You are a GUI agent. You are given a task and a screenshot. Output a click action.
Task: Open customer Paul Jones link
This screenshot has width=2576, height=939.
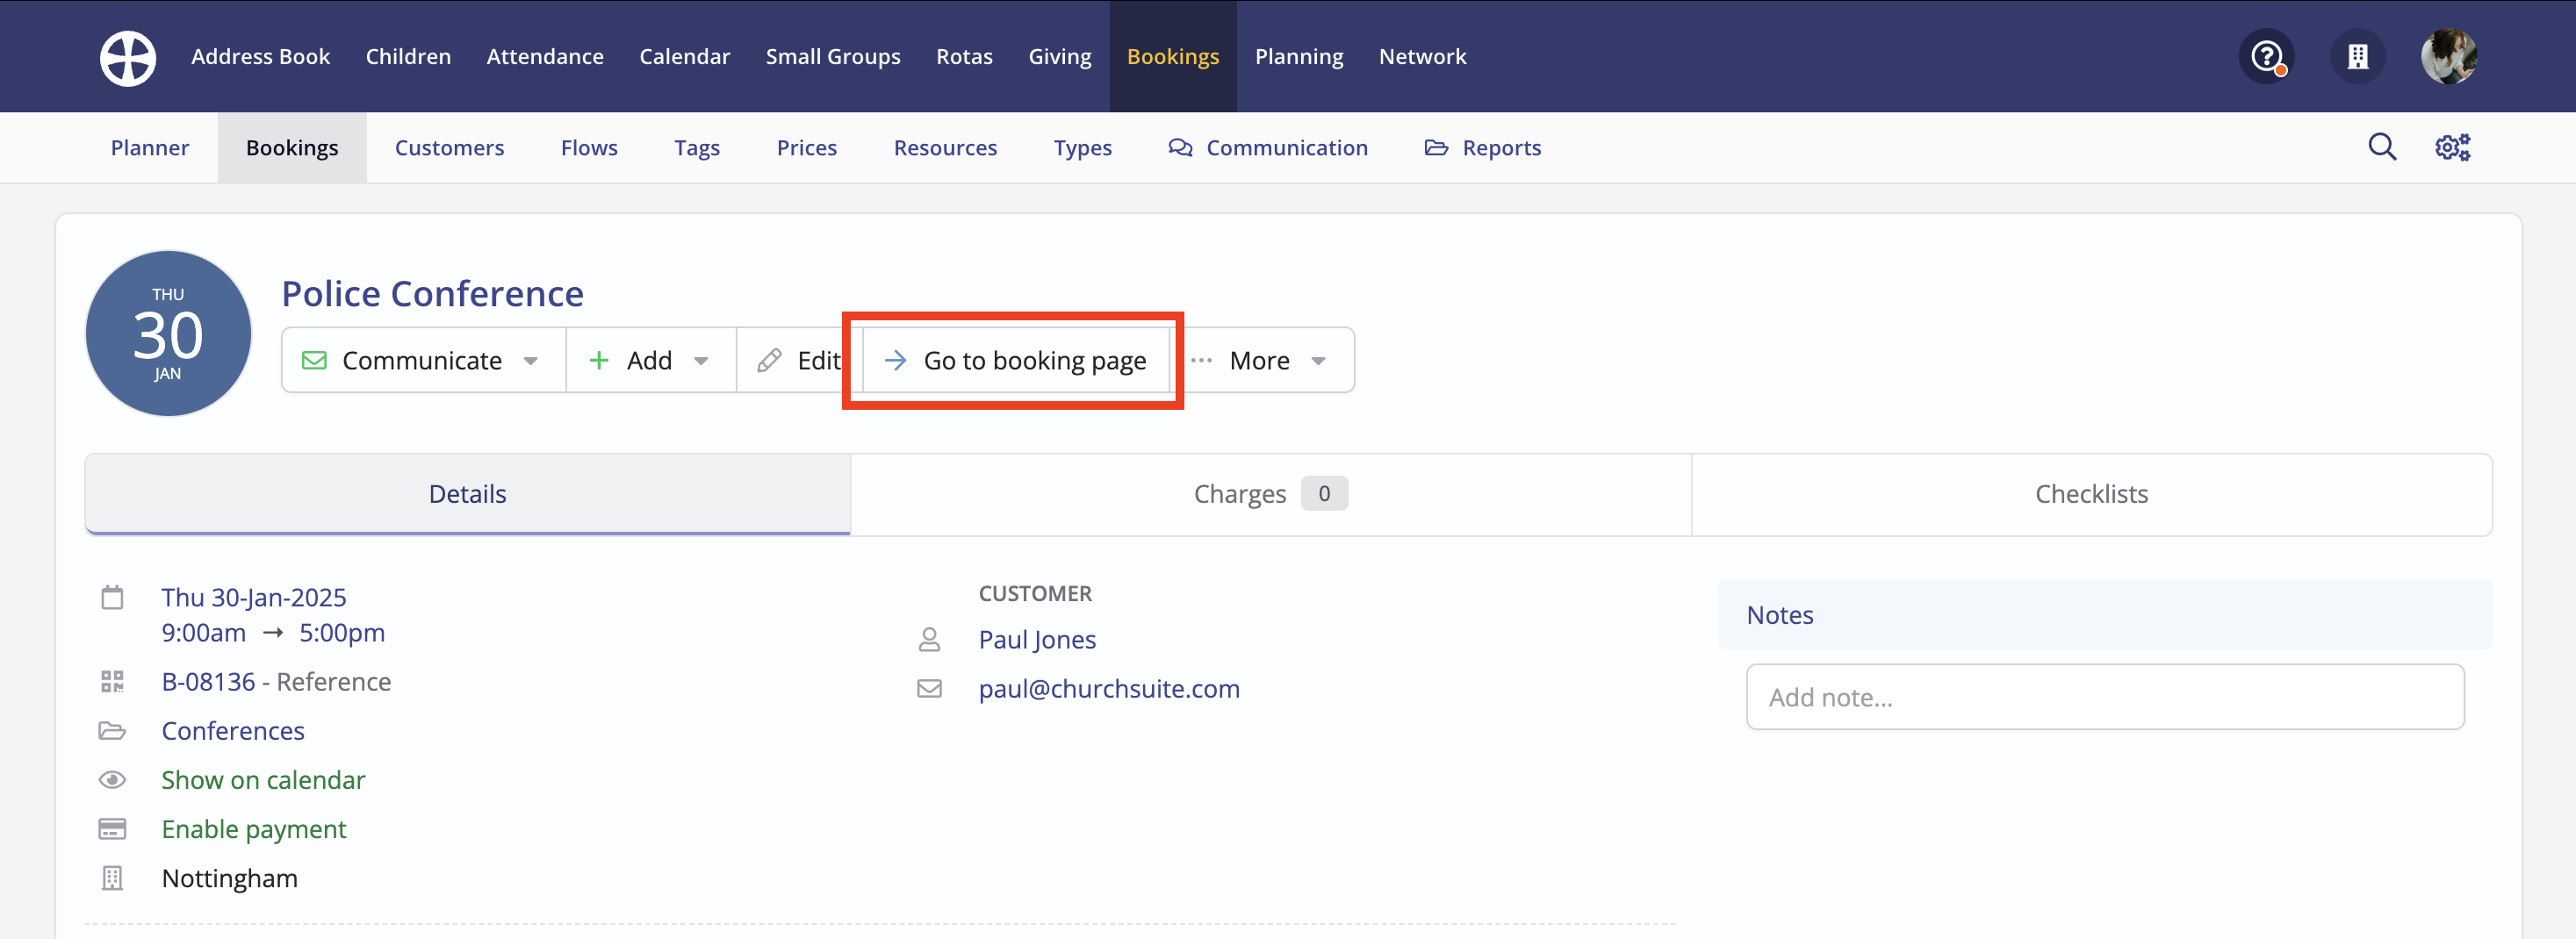(1037, 640)
